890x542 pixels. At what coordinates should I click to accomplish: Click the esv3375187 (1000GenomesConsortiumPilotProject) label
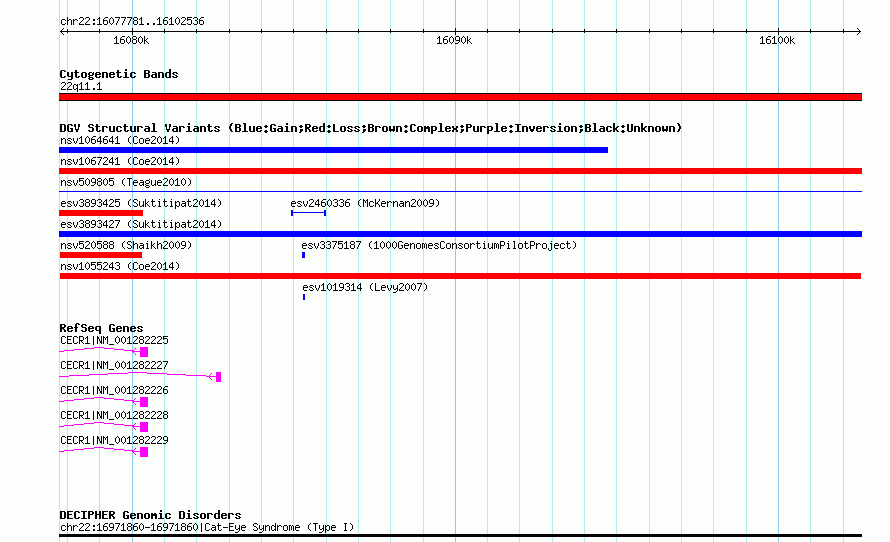click(x=439, y=245)
